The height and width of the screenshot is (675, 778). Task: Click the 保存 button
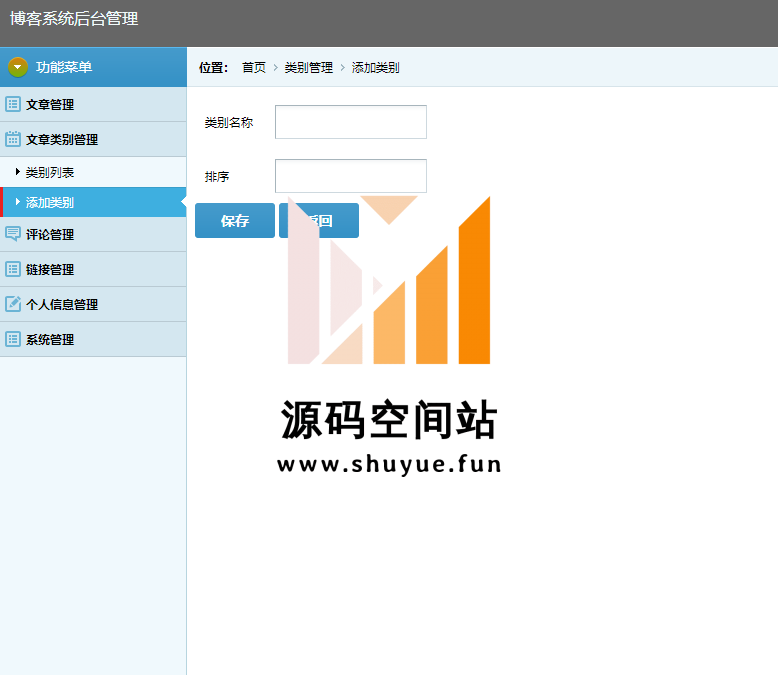point(235,220)
